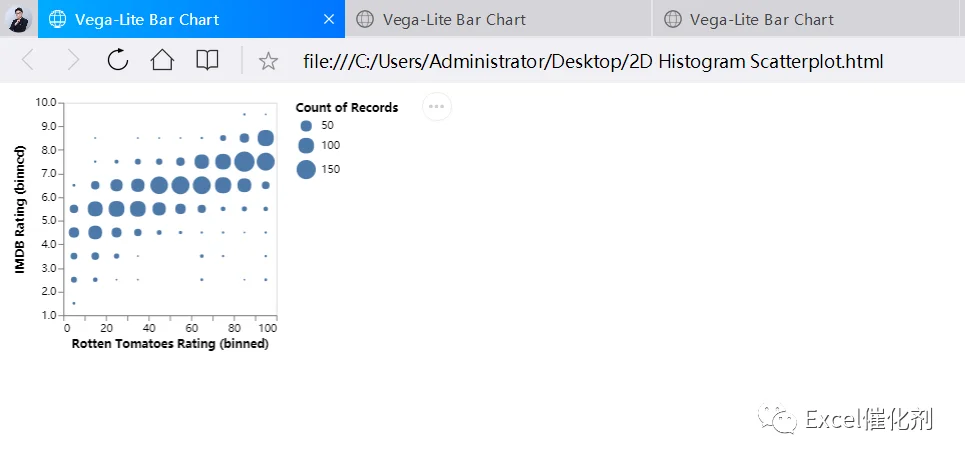Click the 50 legend circle
This screenshot has width=965, height=462.
point(306,125)
